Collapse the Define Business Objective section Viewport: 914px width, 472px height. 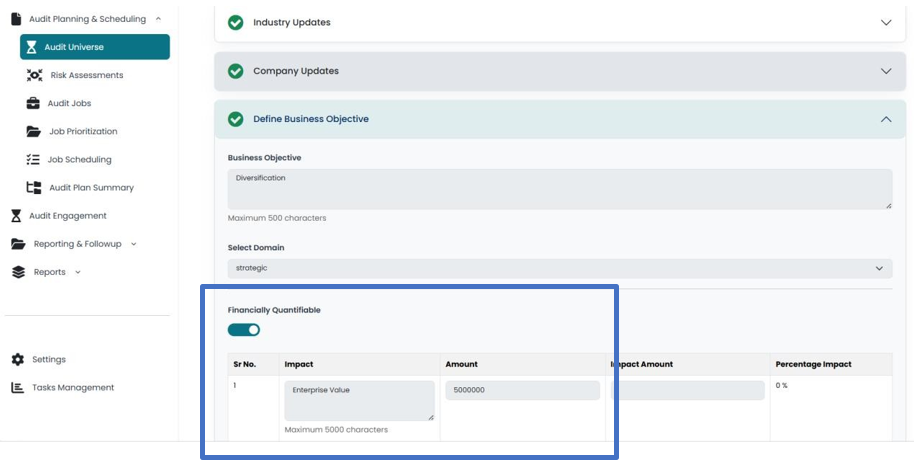[885, 119]
